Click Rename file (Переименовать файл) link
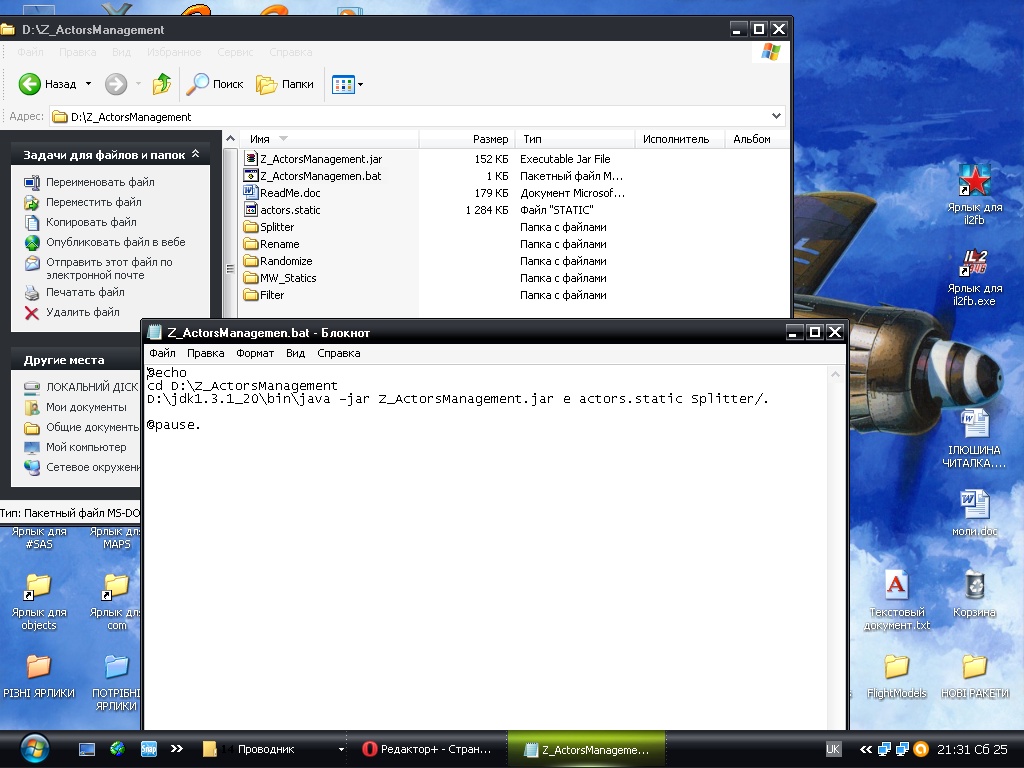Viewport: 1024px width, 768px height. (100, 182)
